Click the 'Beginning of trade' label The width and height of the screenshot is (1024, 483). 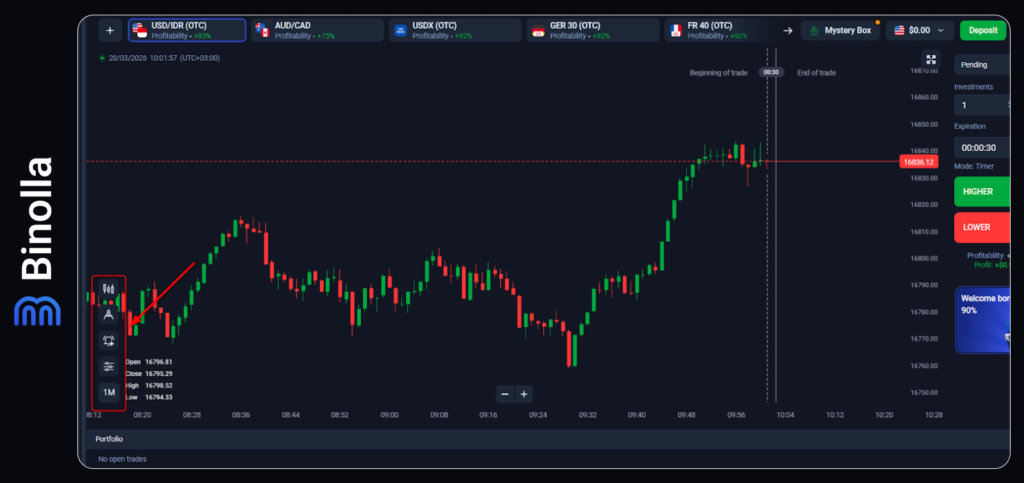click(x=718, y=73)
